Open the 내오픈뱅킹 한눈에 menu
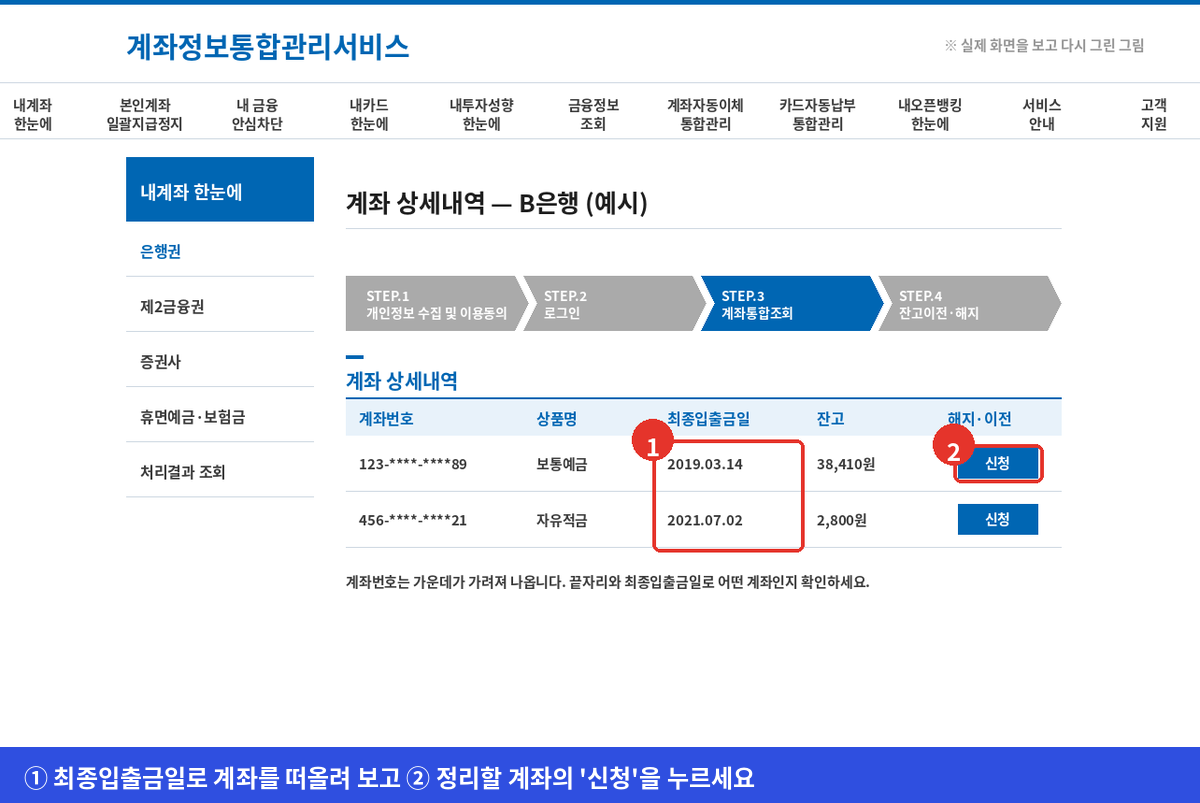 coord(930,115)
